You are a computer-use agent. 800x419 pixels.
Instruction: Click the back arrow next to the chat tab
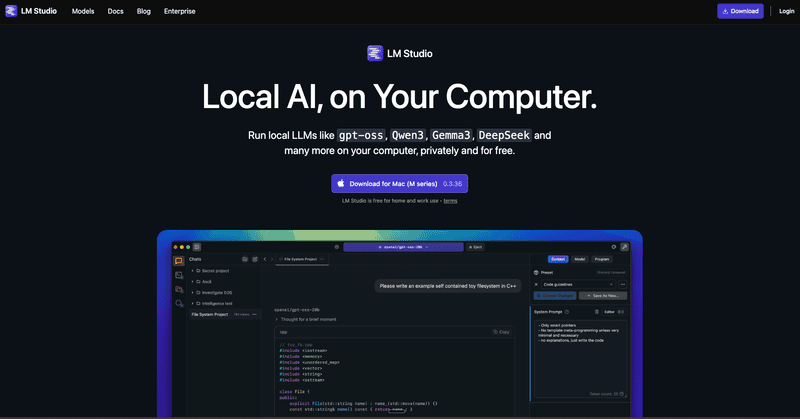tap(265, 259)
